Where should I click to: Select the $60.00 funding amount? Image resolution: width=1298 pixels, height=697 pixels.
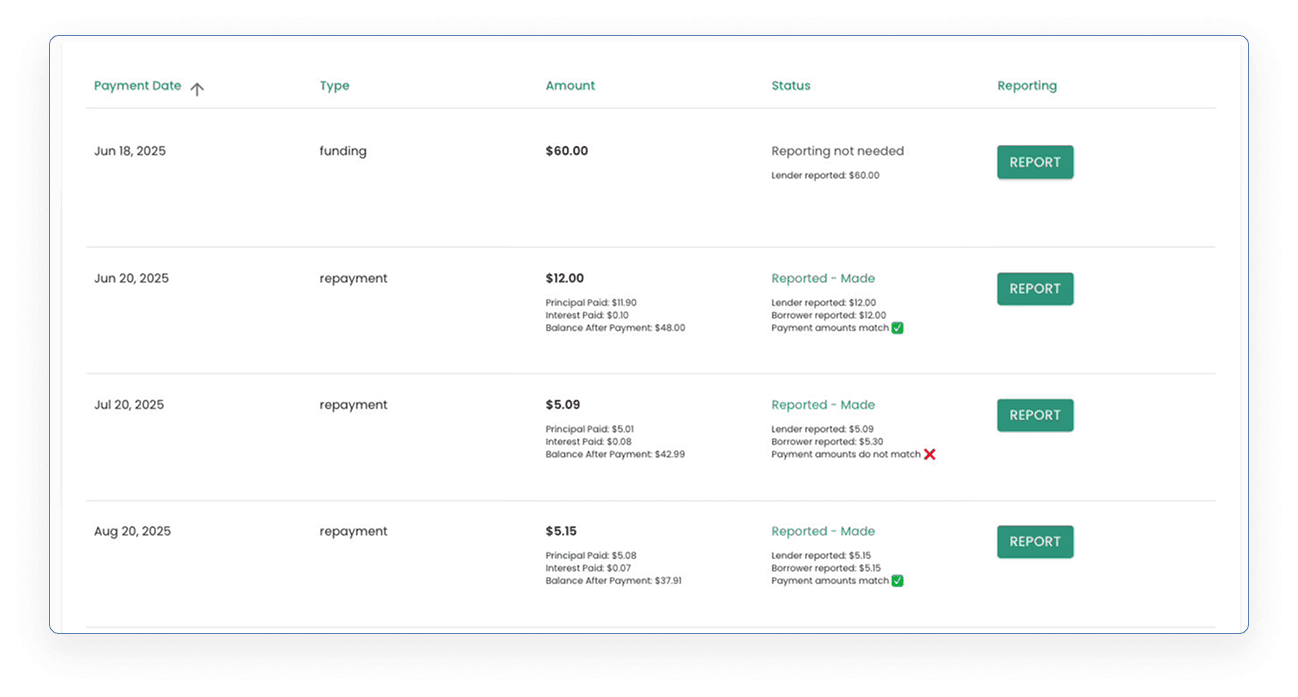click(567, 151)
